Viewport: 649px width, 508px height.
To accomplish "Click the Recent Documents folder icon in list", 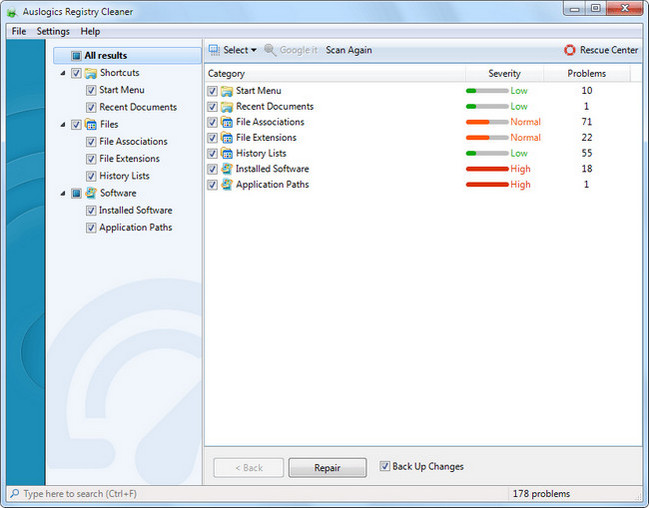I will [226, 107].
